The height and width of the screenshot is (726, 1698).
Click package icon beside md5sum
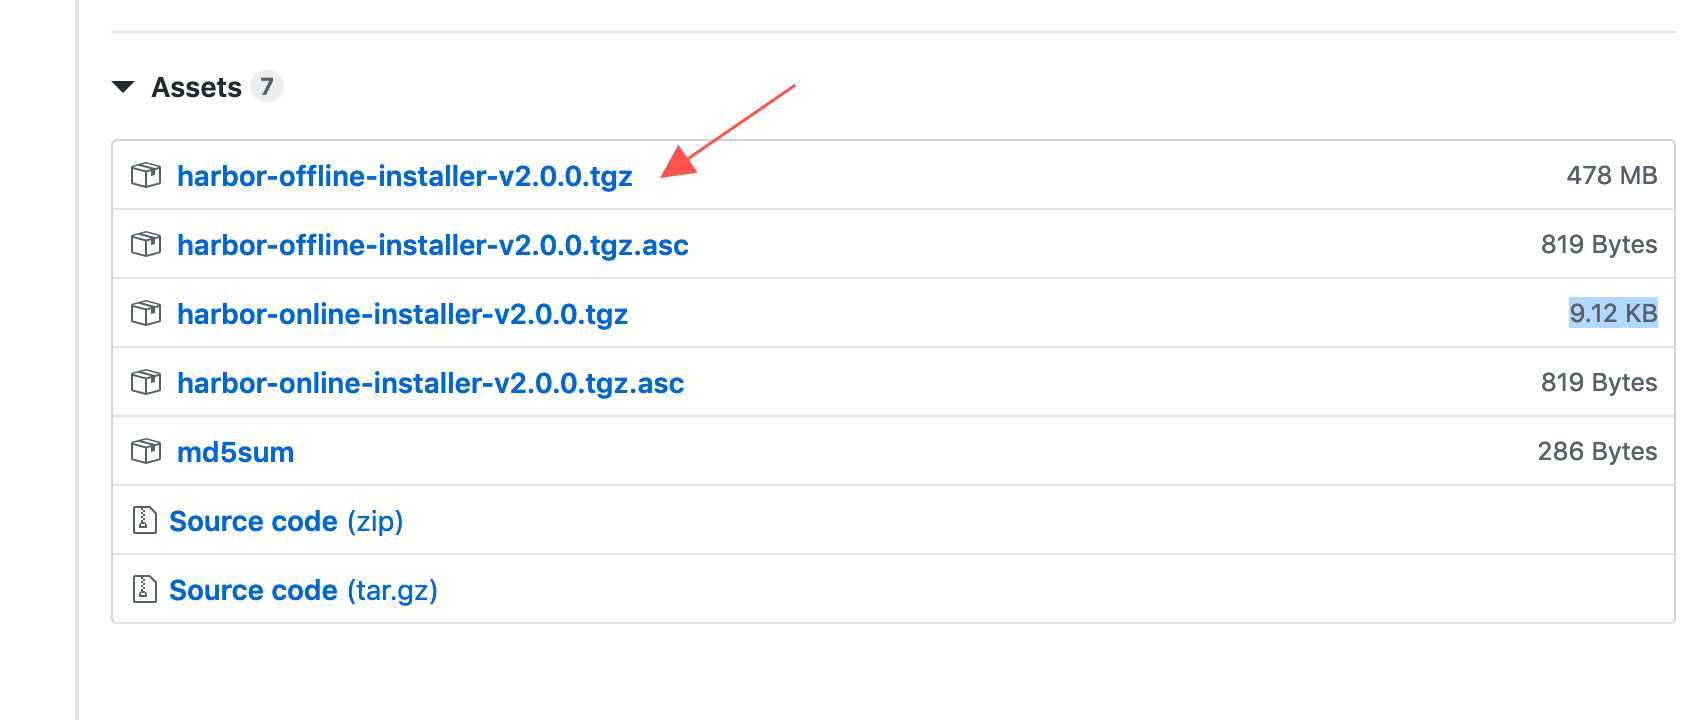coord(146,452)
